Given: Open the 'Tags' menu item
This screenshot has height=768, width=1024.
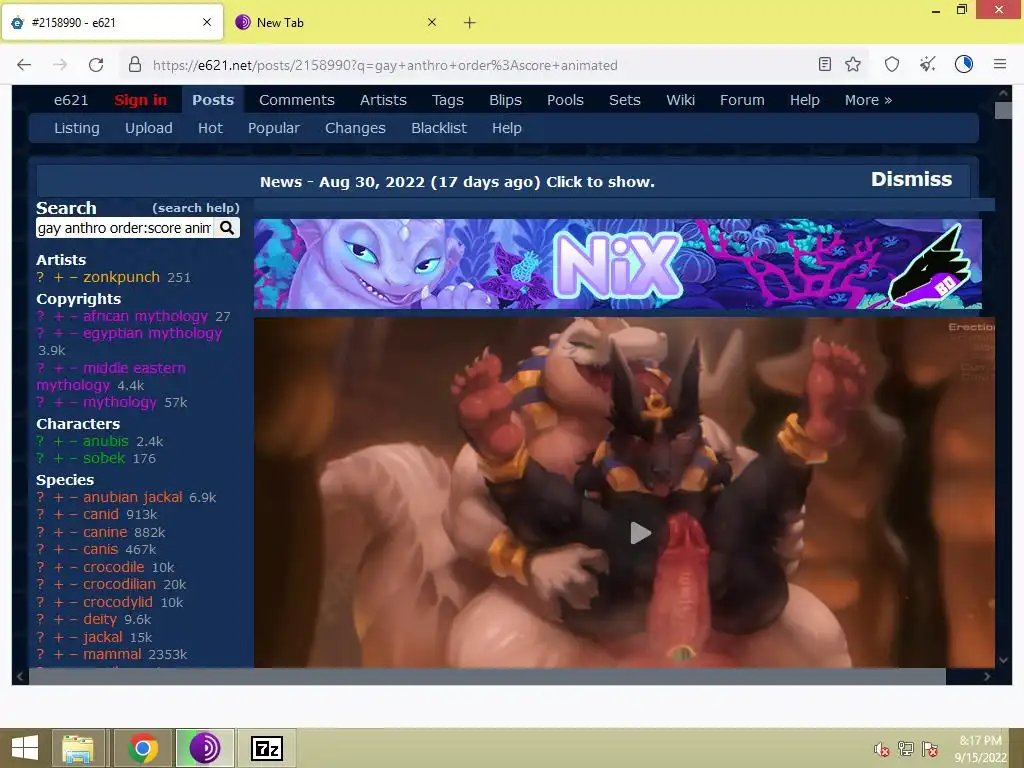Looking at the screenshot, I should coord(447,100).
